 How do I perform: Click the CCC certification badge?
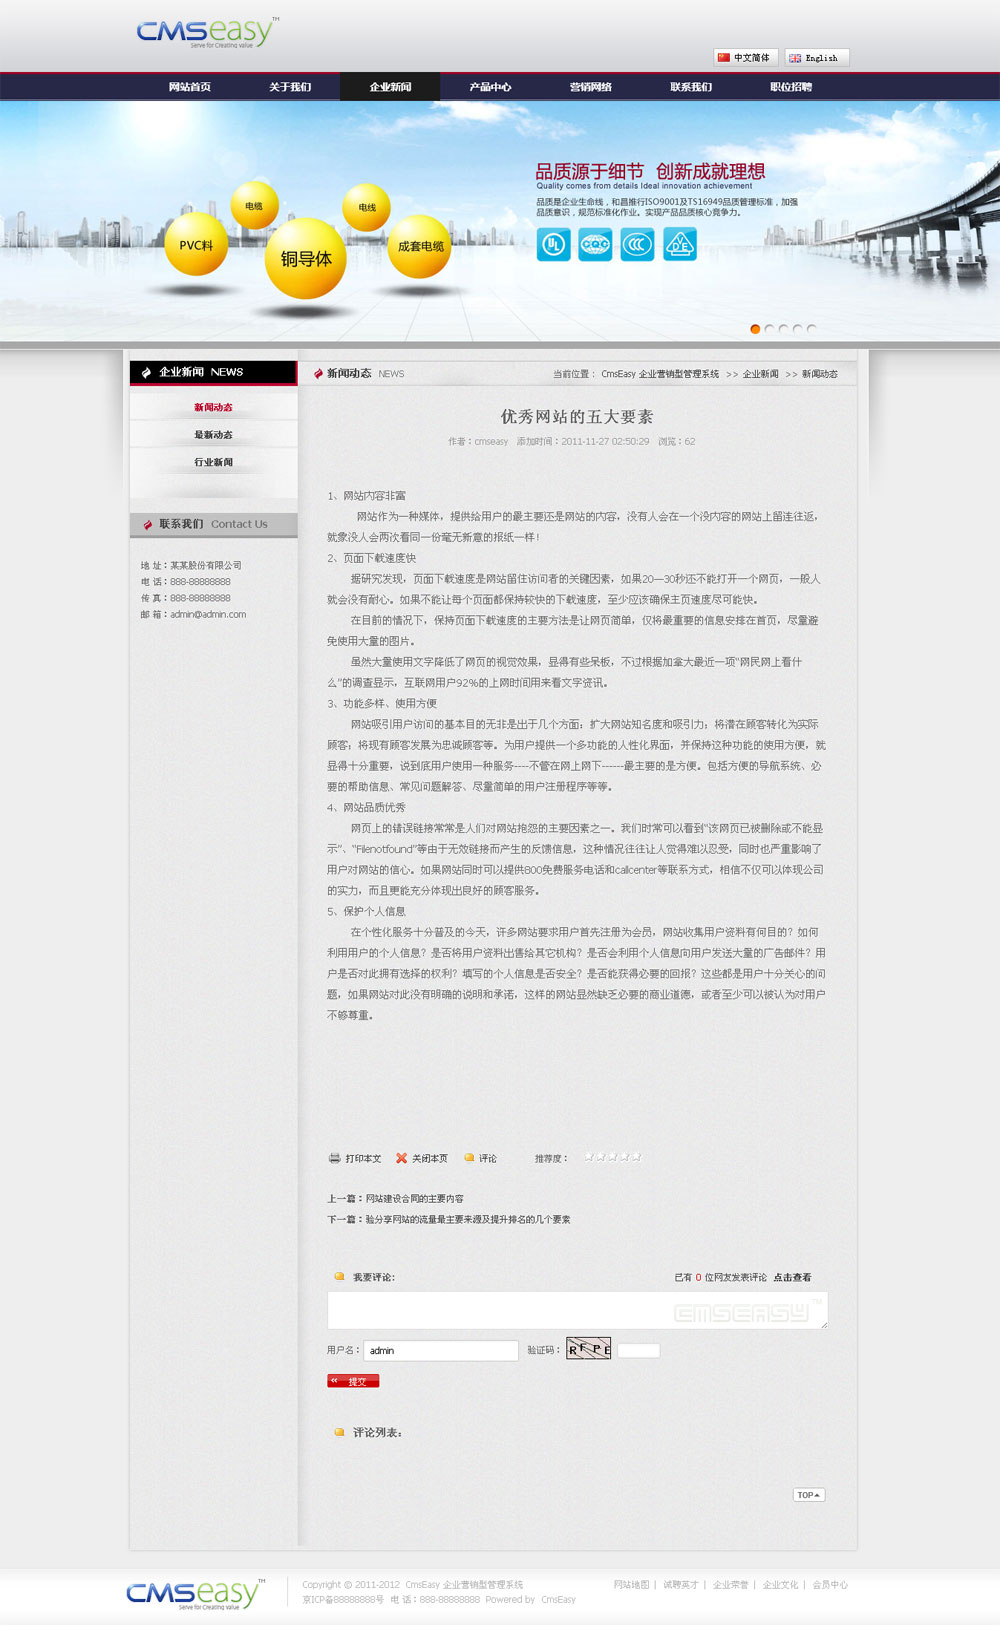tap(637, 244)
